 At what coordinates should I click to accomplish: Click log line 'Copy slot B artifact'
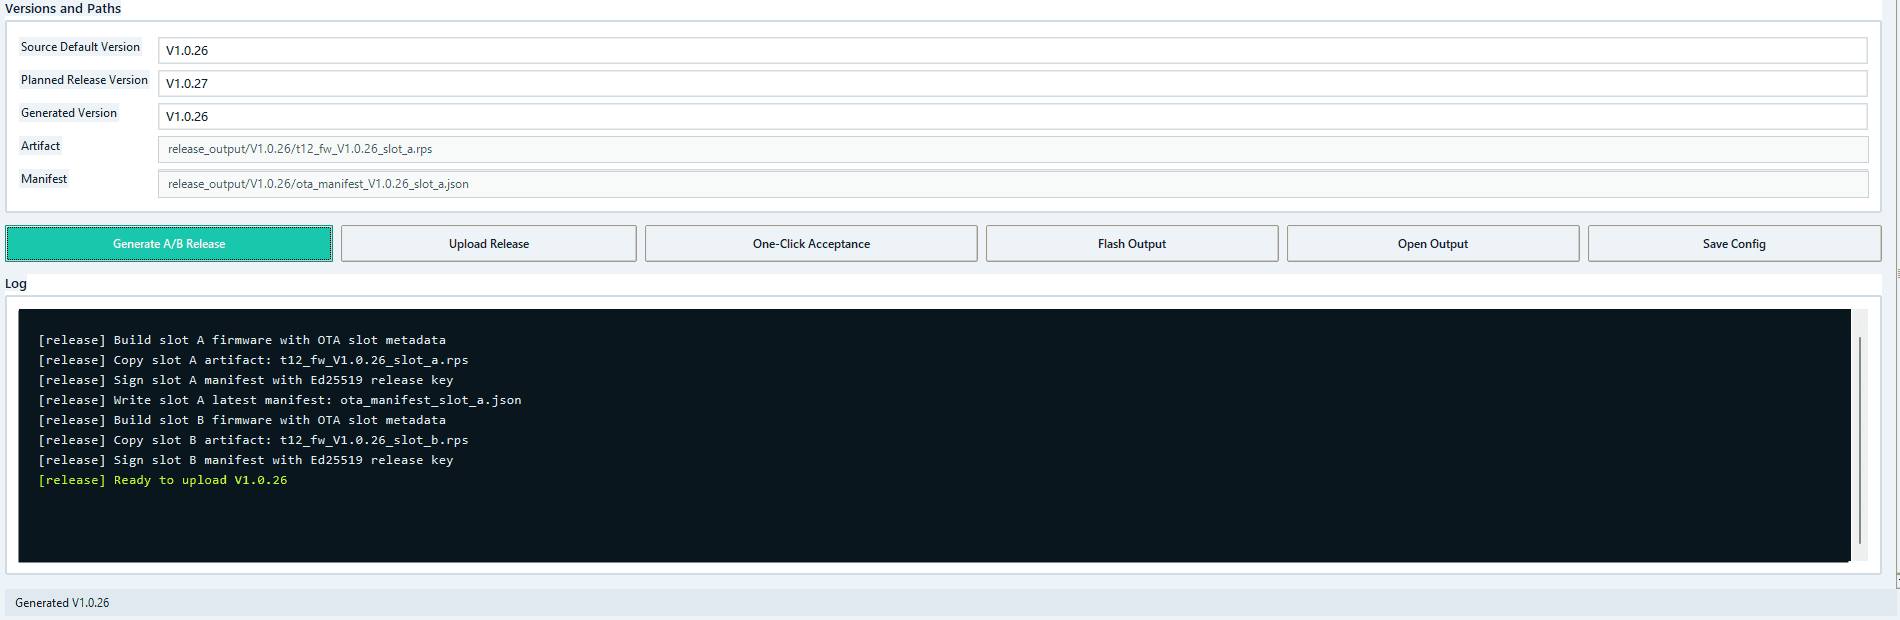(x=253, y=440)
